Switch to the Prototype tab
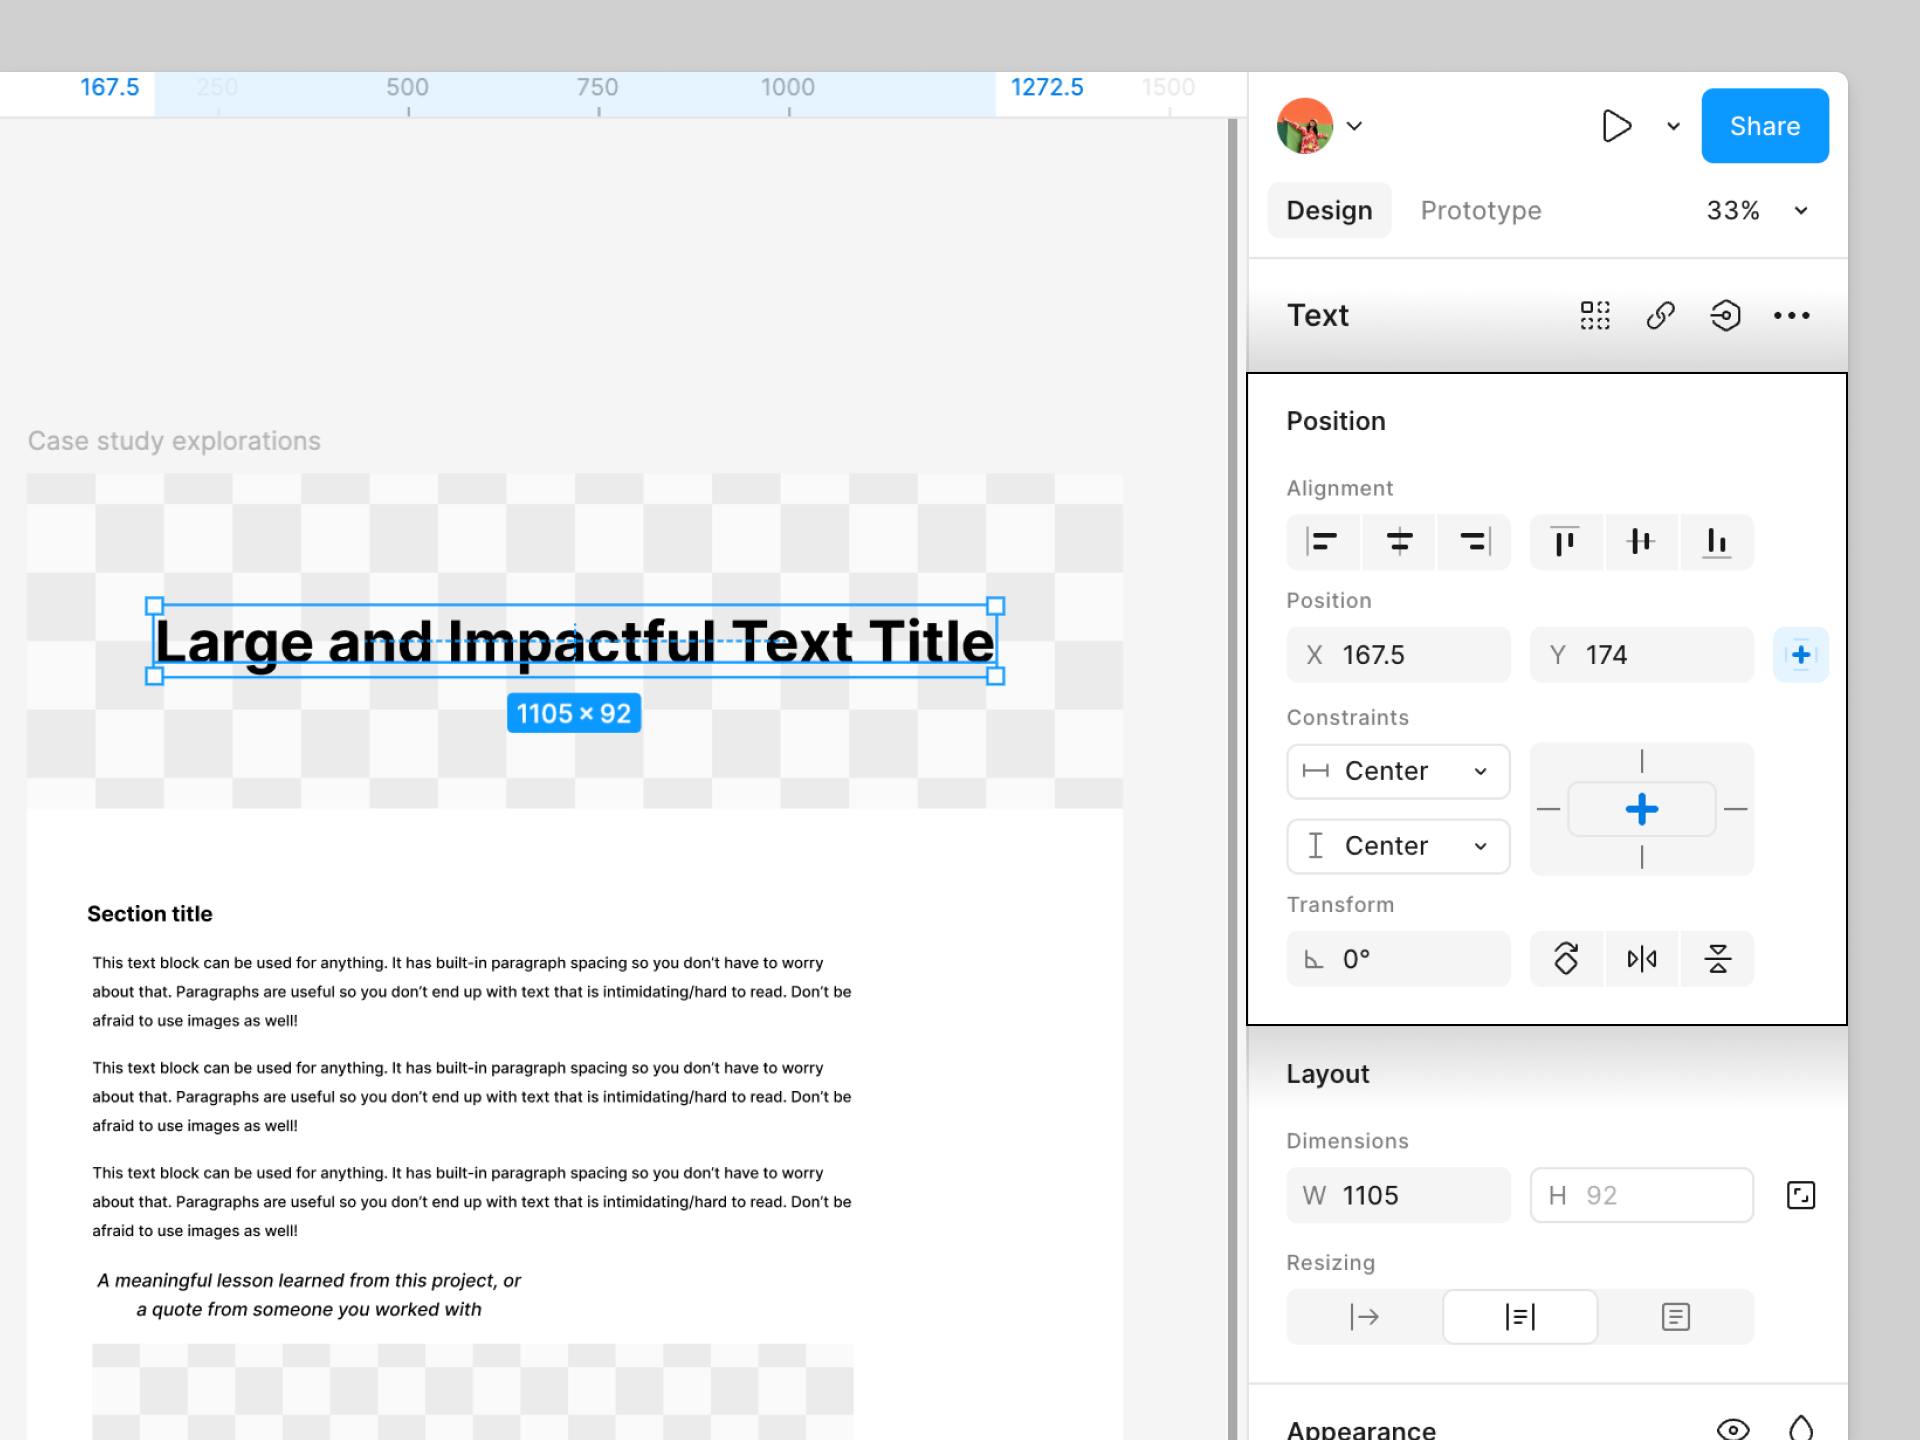Viewport: 1920px width, 1440px height. (x=1480, y=211)
